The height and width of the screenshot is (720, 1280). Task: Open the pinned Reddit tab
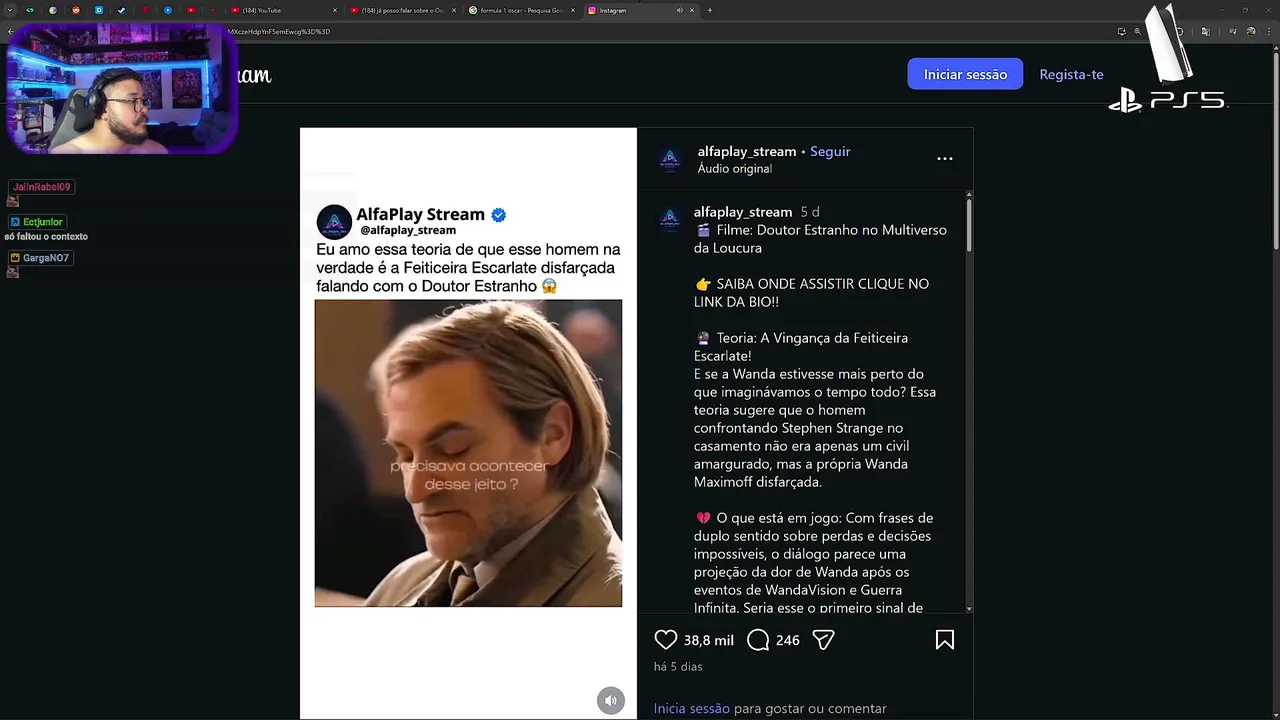76,10
